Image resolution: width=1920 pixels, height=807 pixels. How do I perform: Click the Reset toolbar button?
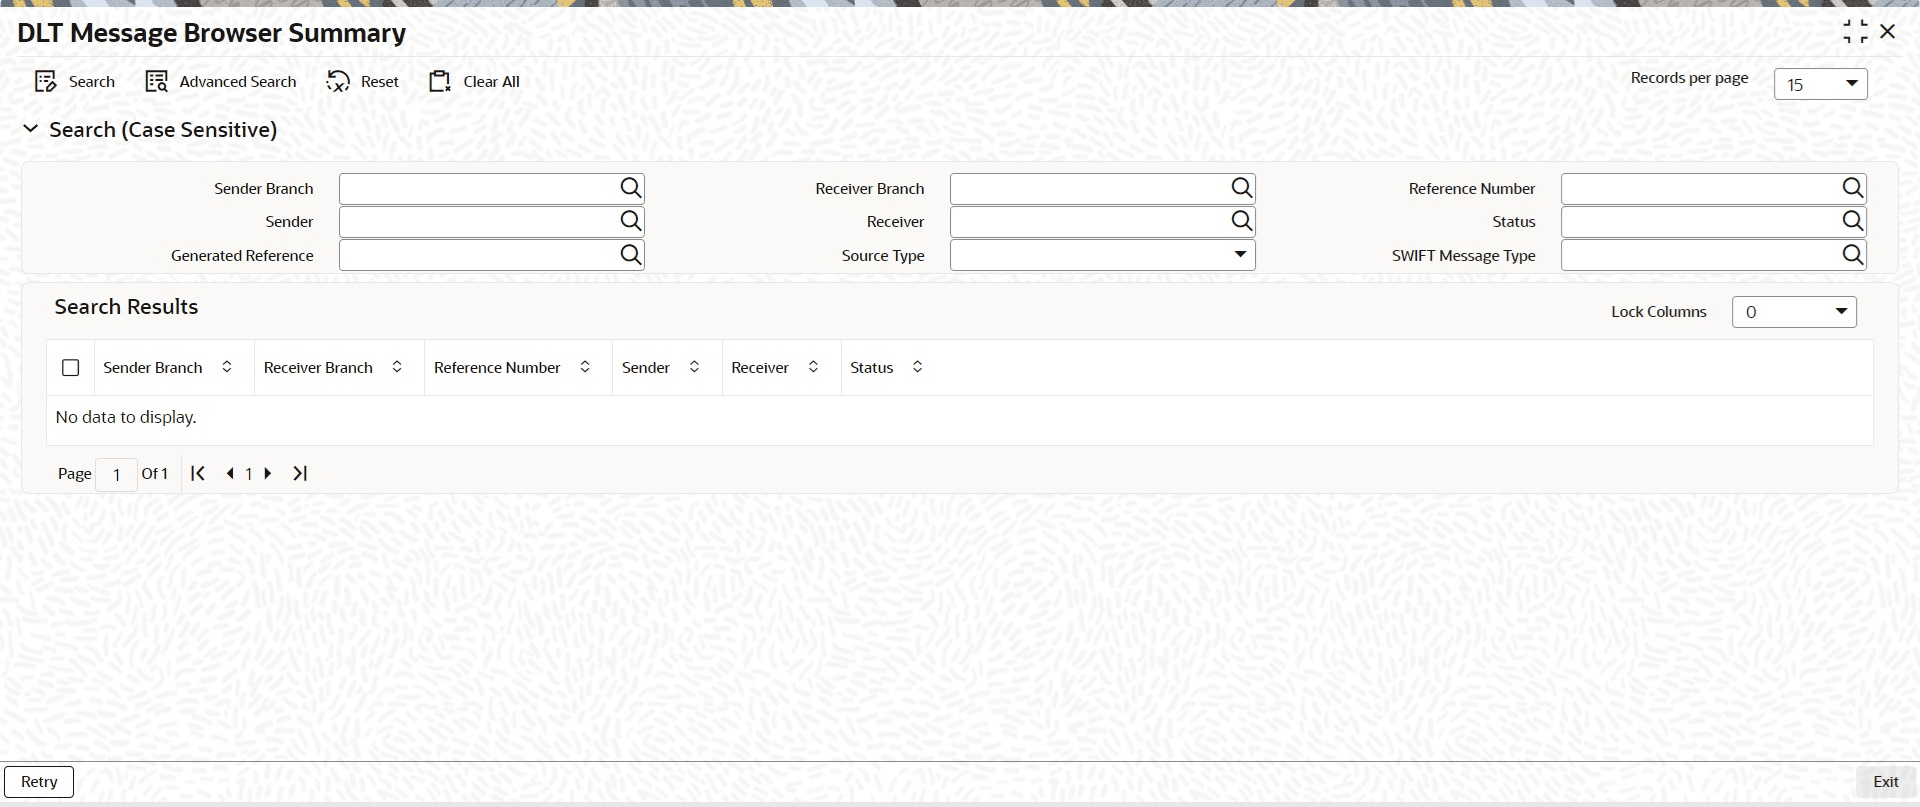363,82
